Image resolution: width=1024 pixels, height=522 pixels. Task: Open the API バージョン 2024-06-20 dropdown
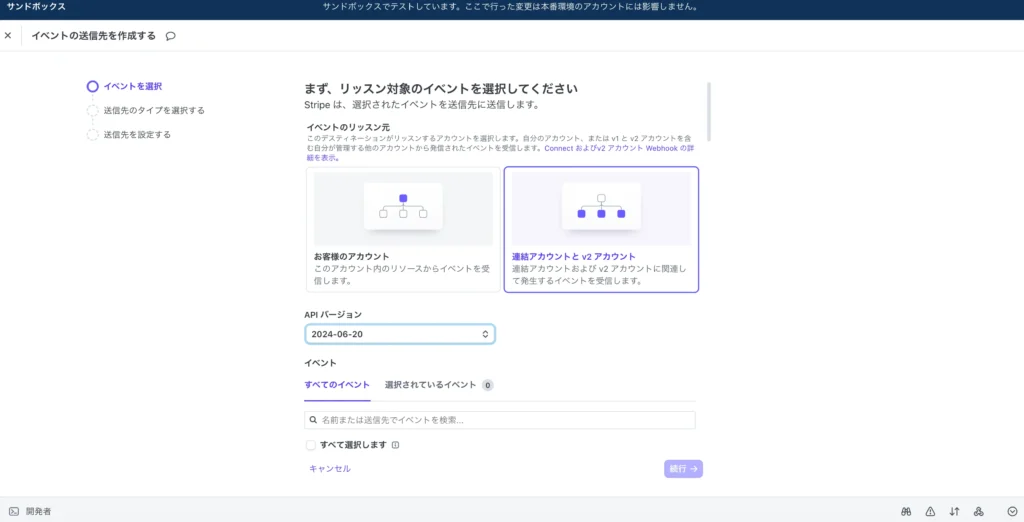400,334
